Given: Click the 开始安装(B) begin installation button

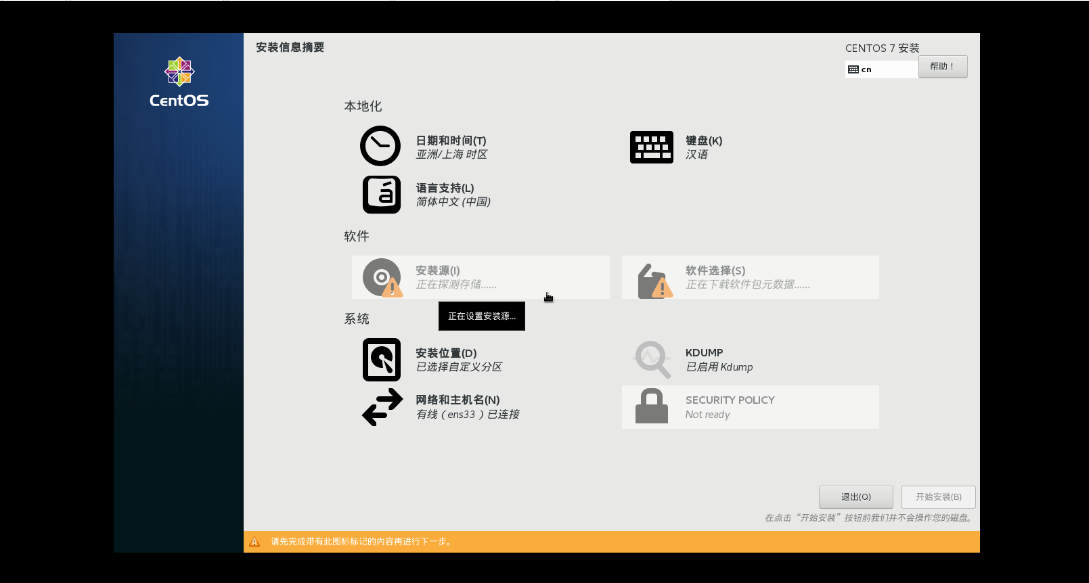Looking at the screenshot, I should pyautogui.click(x=938, y=497).
